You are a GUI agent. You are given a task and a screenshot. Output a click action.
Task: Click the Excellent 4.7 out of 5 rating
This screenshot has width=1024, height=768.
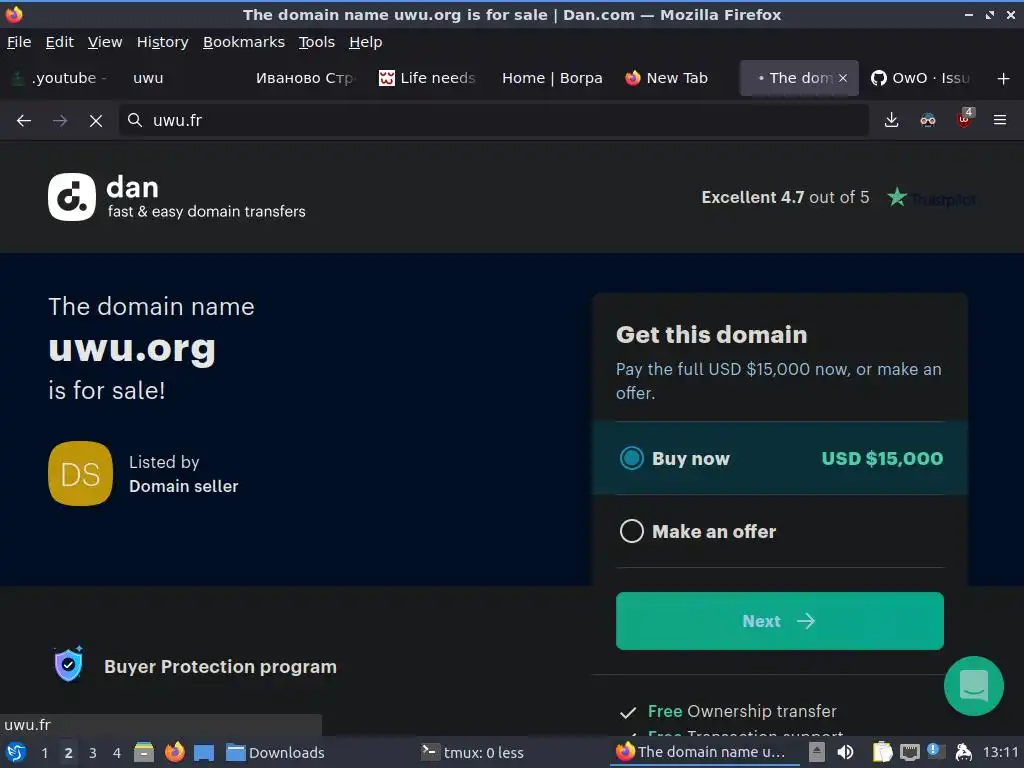[785, 197]
